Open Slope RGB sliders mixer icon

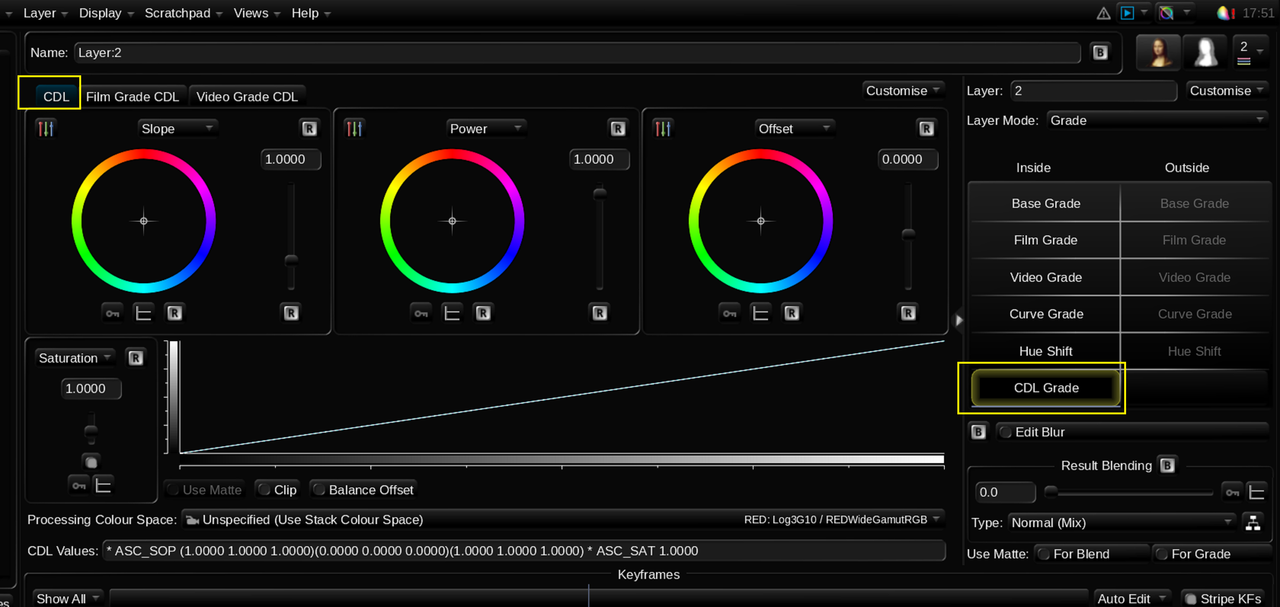[x=46, y=128]
